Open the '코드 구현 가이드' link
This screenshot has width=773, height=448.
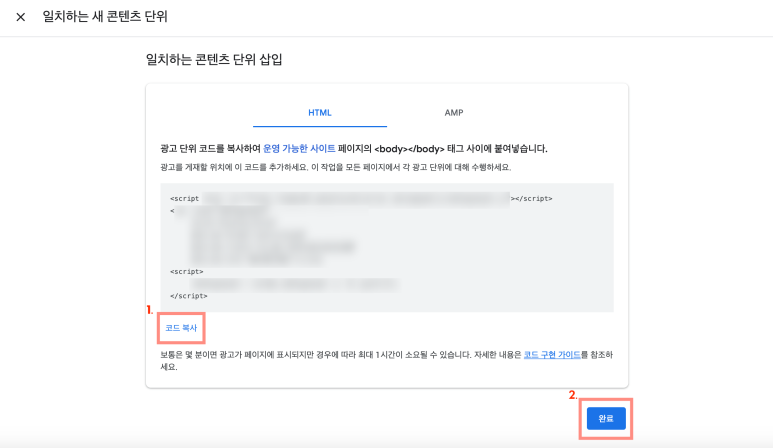click(552, 355)
